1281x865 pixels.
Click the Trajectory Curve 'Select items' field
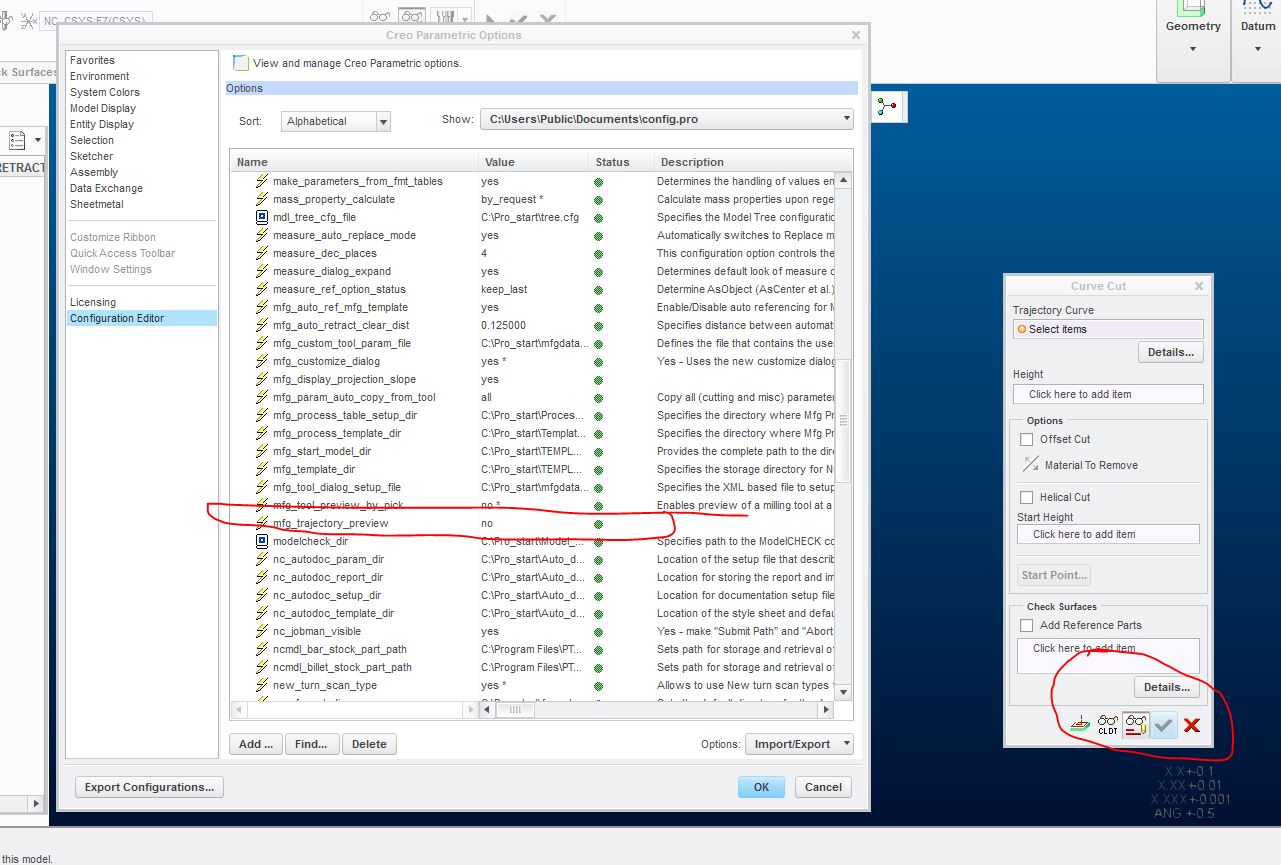pyautogui.click(x=1108, y=329)
